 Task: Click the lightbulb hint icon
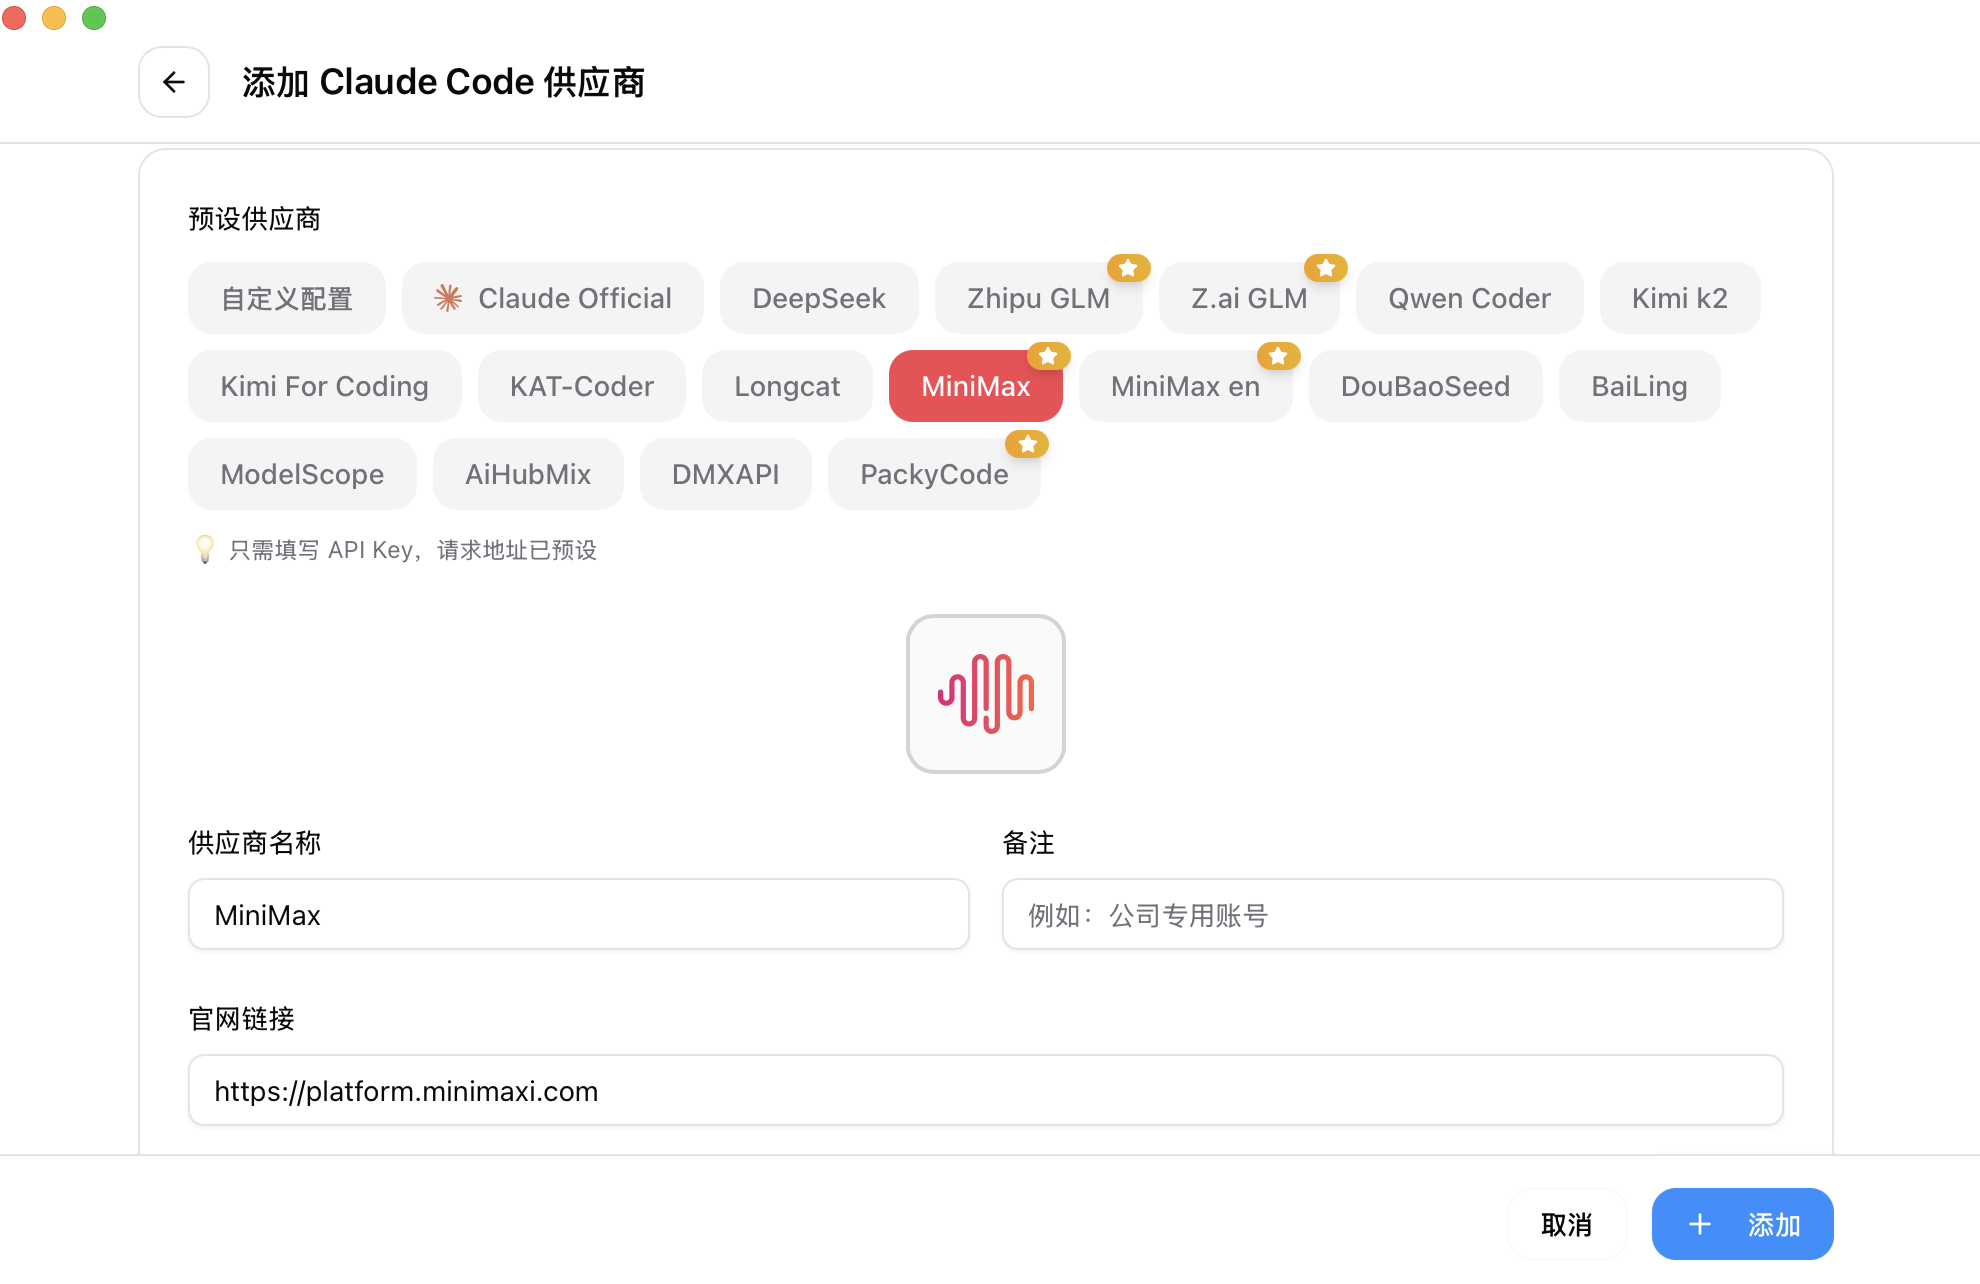tap(204, 549)
